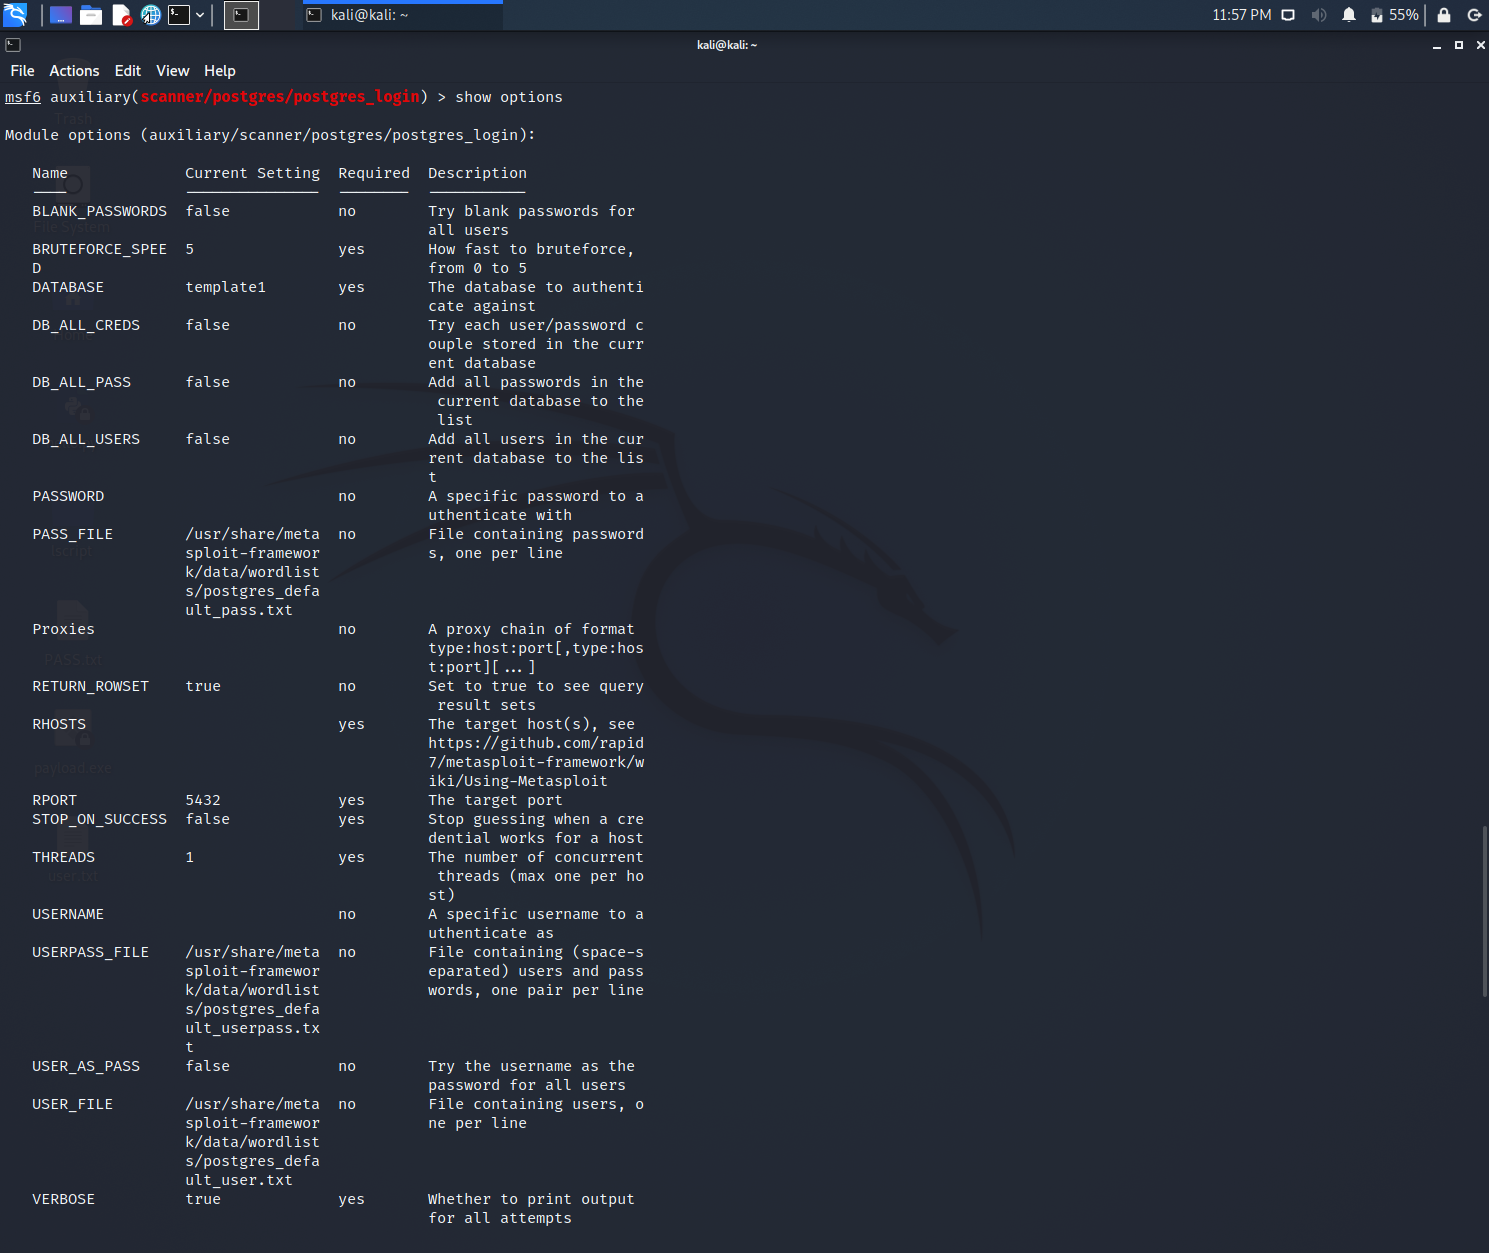Image resolution: width=1489 pixels, height=1253 pixels.
Task: Open the View menu
Action: (x=172, y=71)
